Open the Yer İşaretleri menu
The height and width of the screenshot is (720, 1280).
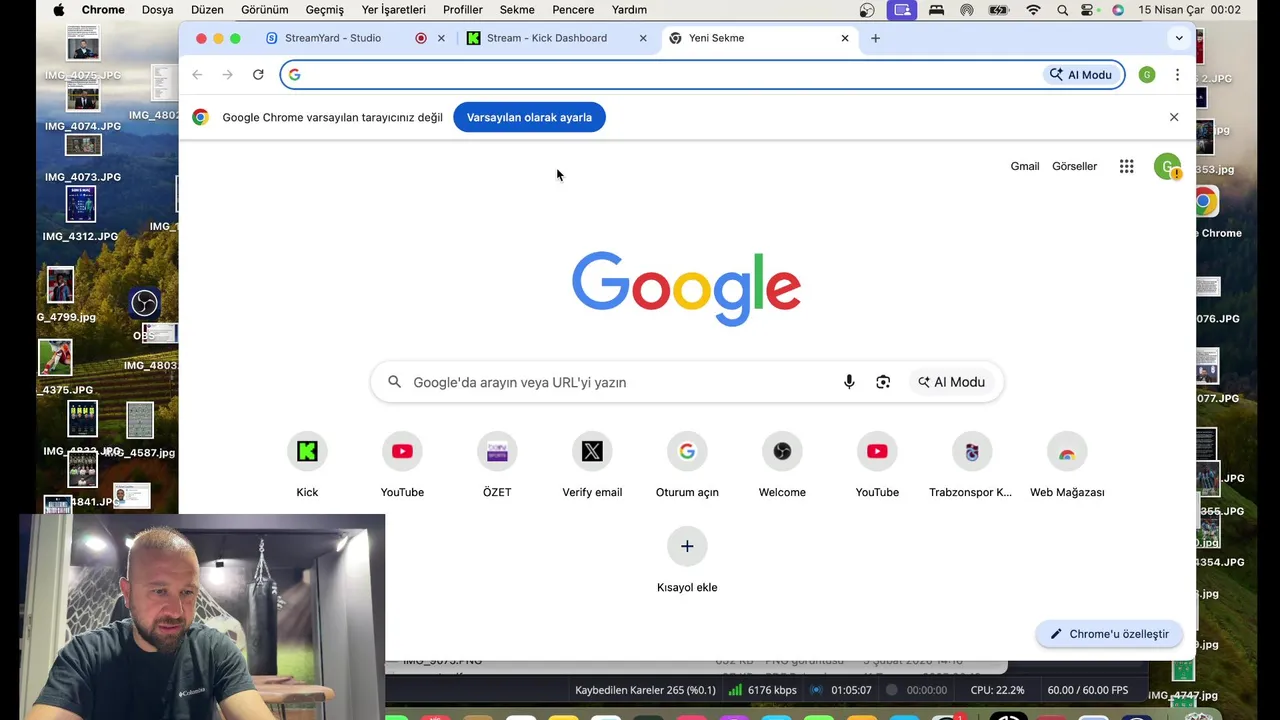[394, 10]
